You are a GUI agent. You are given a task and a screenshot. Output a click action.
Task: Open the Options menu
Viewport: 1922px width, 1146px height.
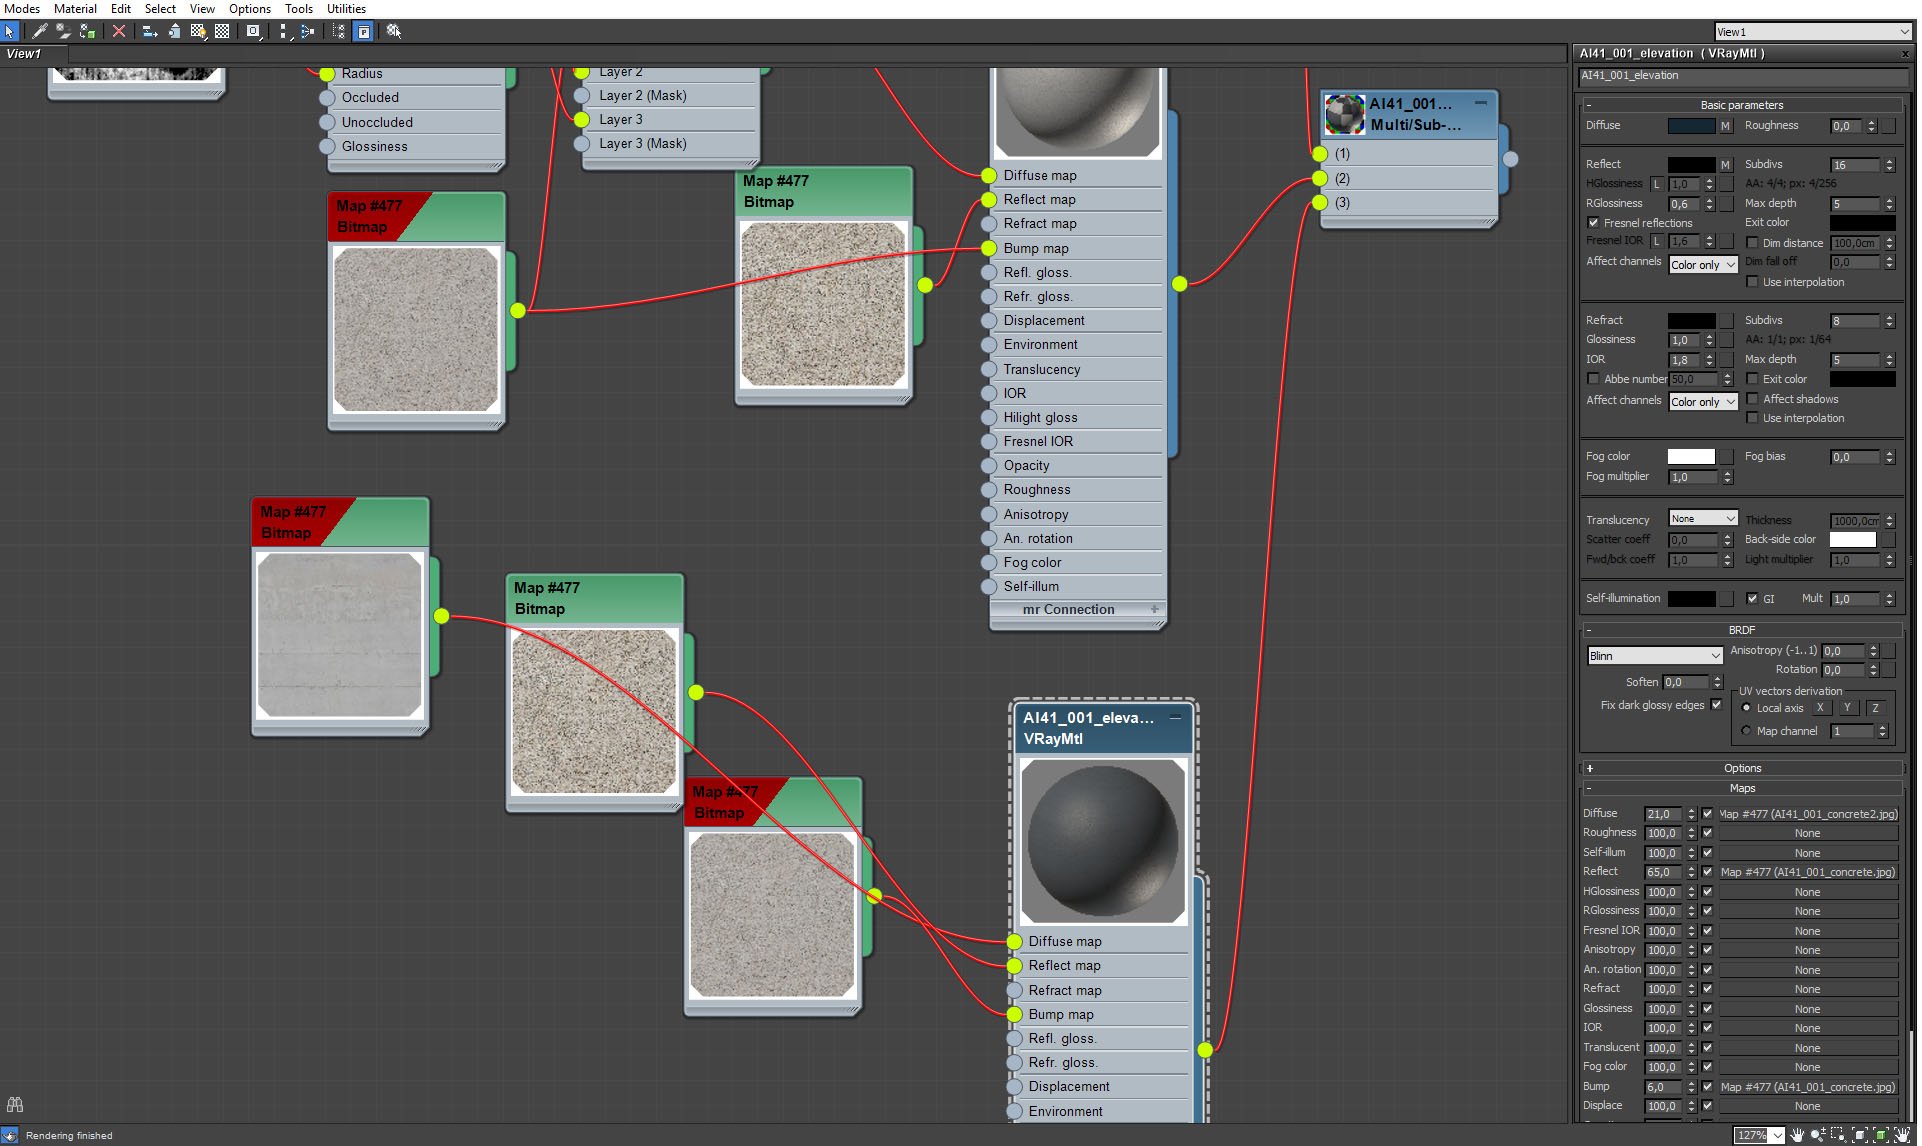coord(250,9)
